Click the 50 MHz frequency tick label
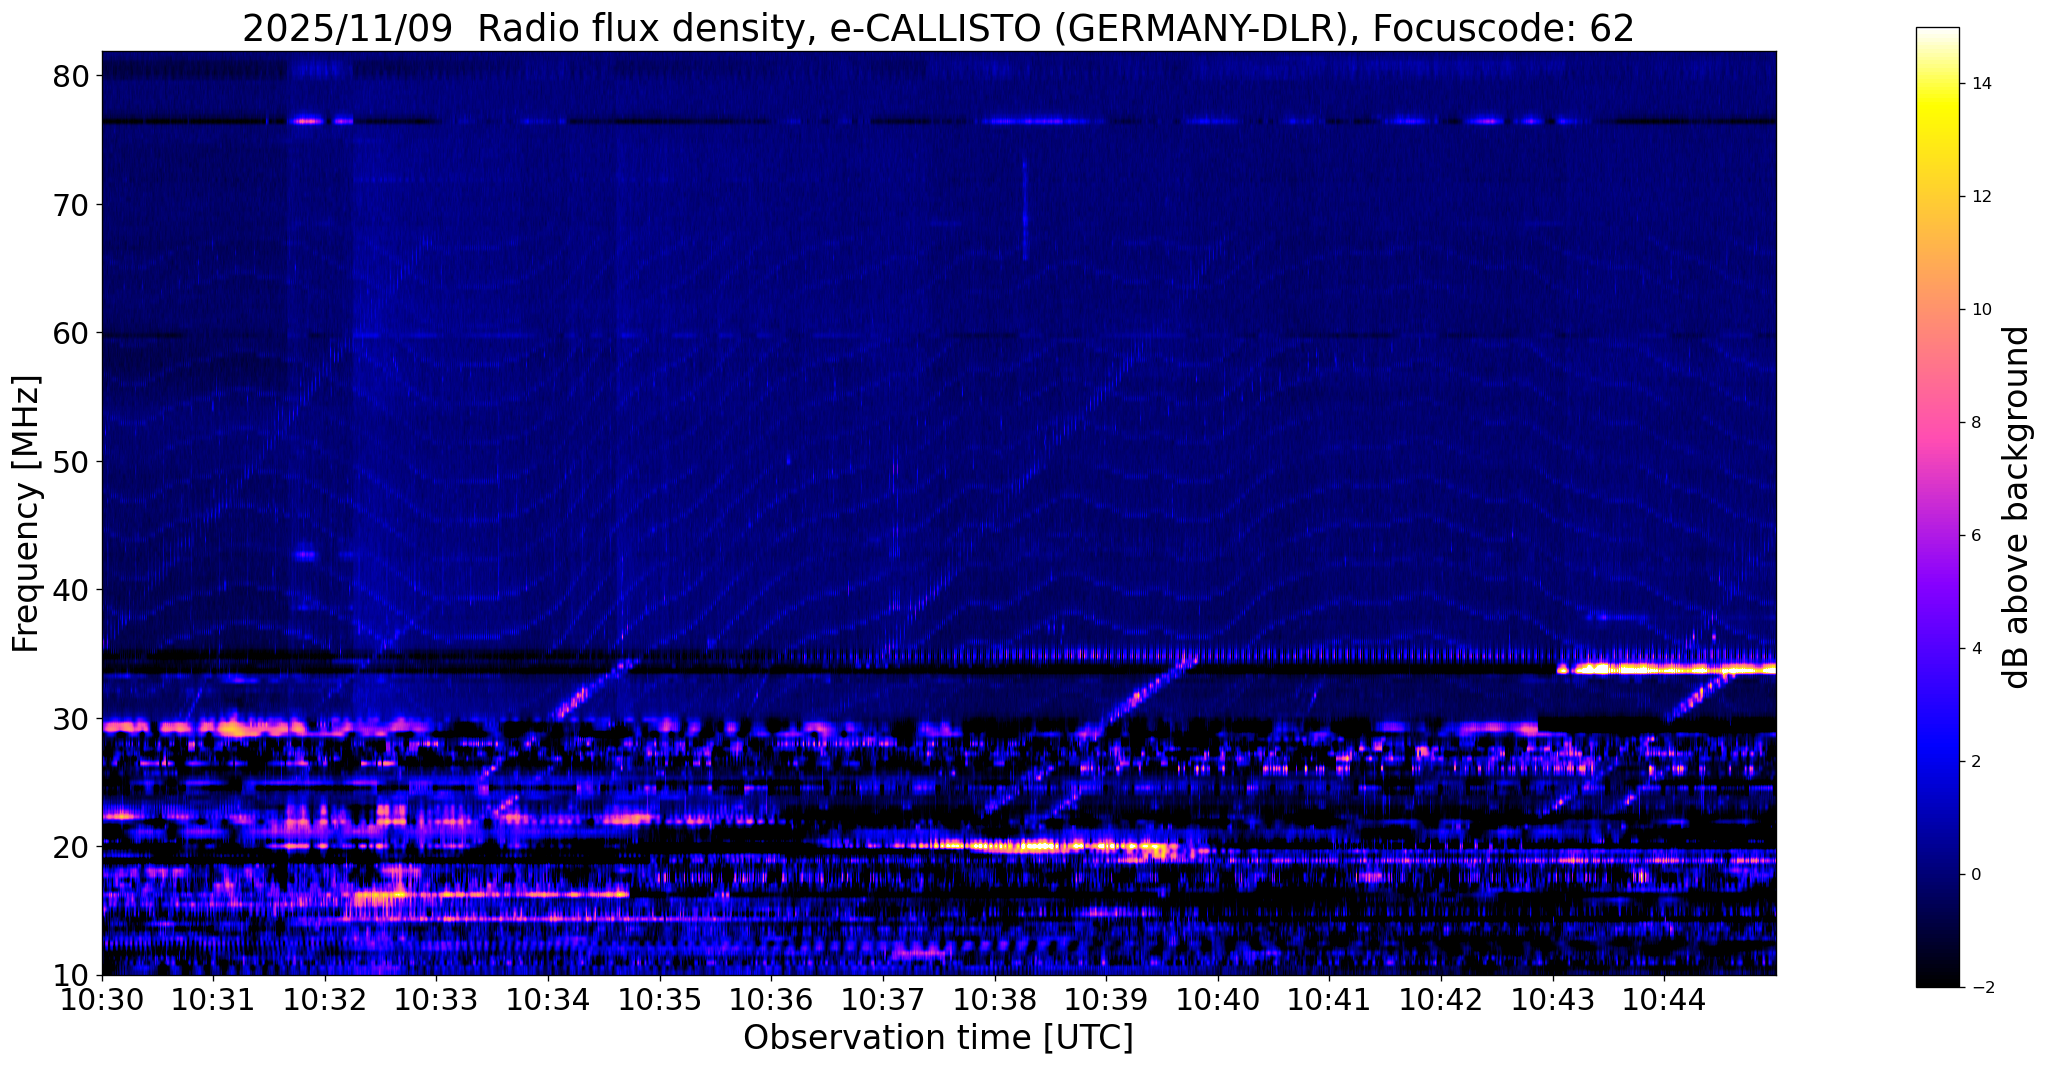Viewport: 2047px width, 1067px height. pos(73,462)
